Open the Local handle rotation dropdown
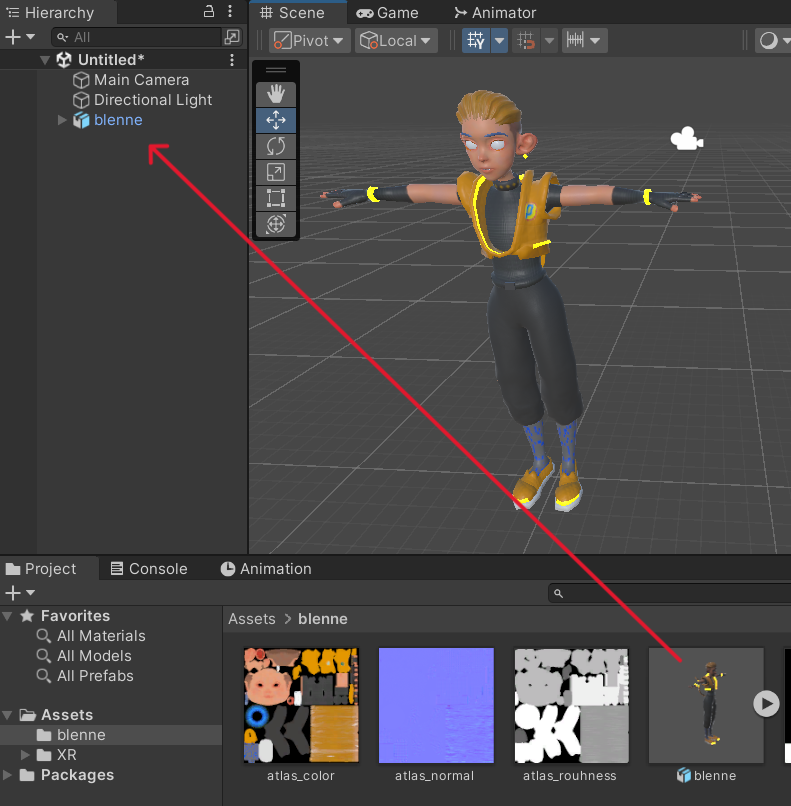This screenshot has width=791, height=806. [x=397, y=41]
